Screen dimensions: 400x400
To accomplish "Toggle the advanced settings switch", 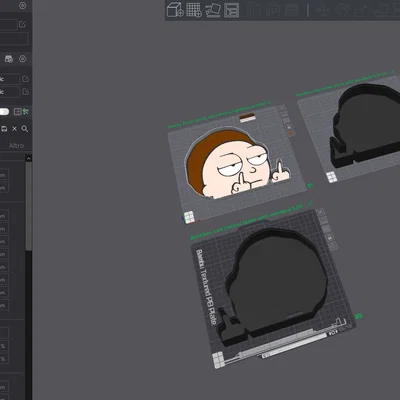I will point(4,112).
